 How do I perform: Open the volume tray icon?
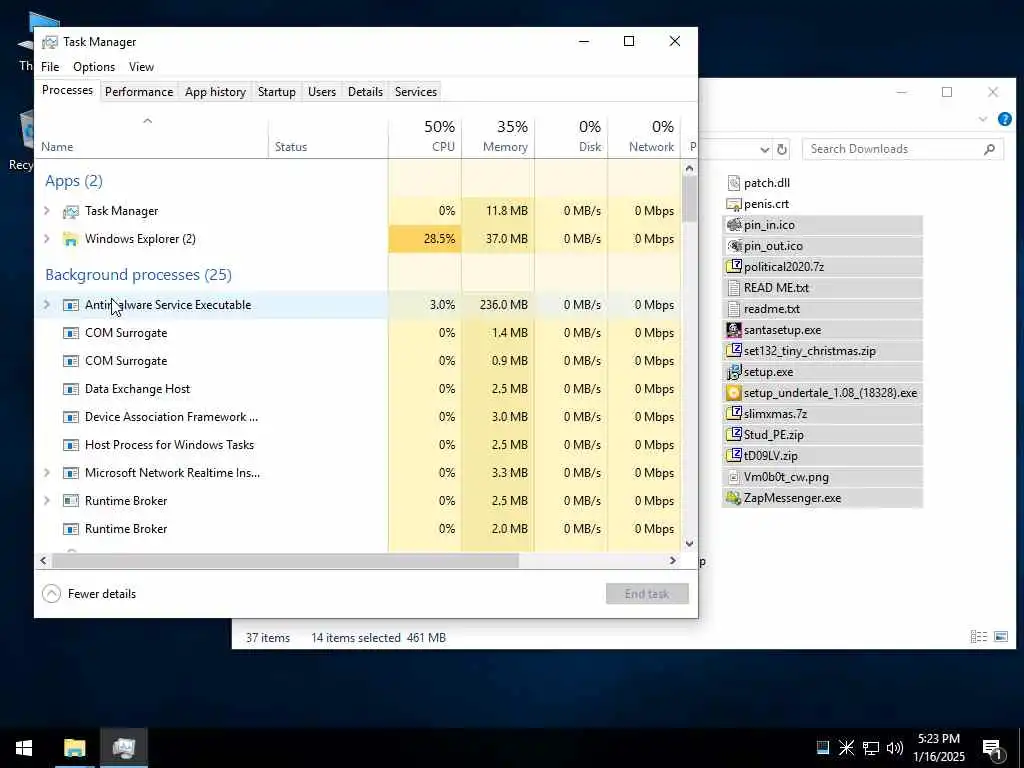pyautogui.click(x=895, y=748)
